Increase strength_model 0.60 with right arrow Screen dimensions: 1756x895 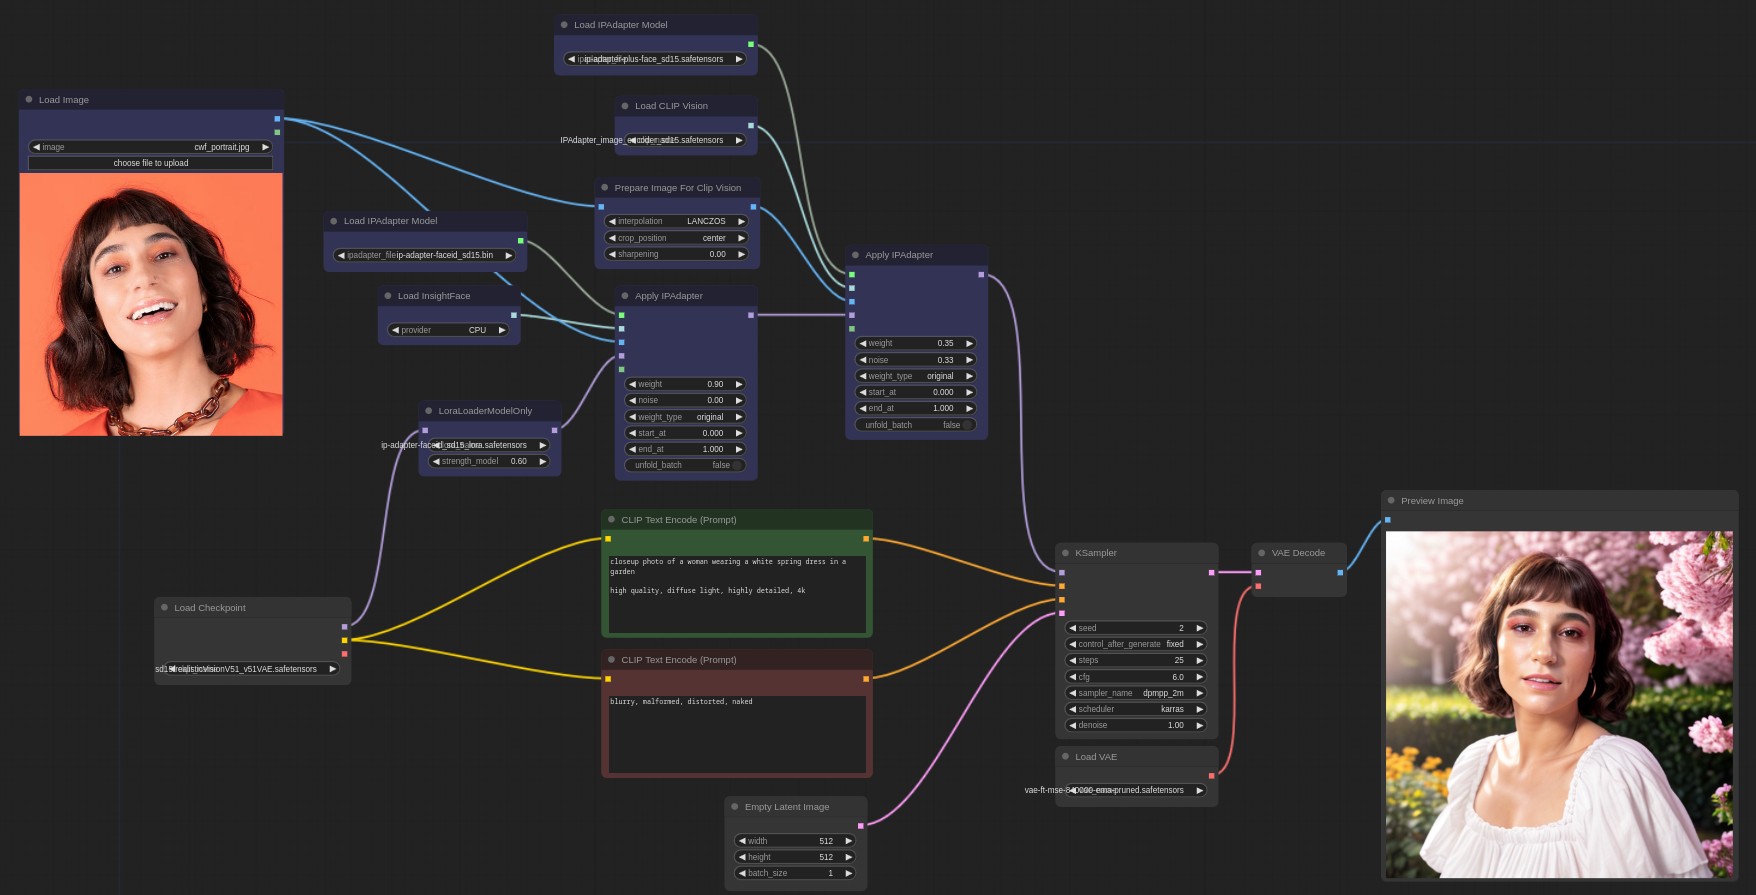pos(542,461)
